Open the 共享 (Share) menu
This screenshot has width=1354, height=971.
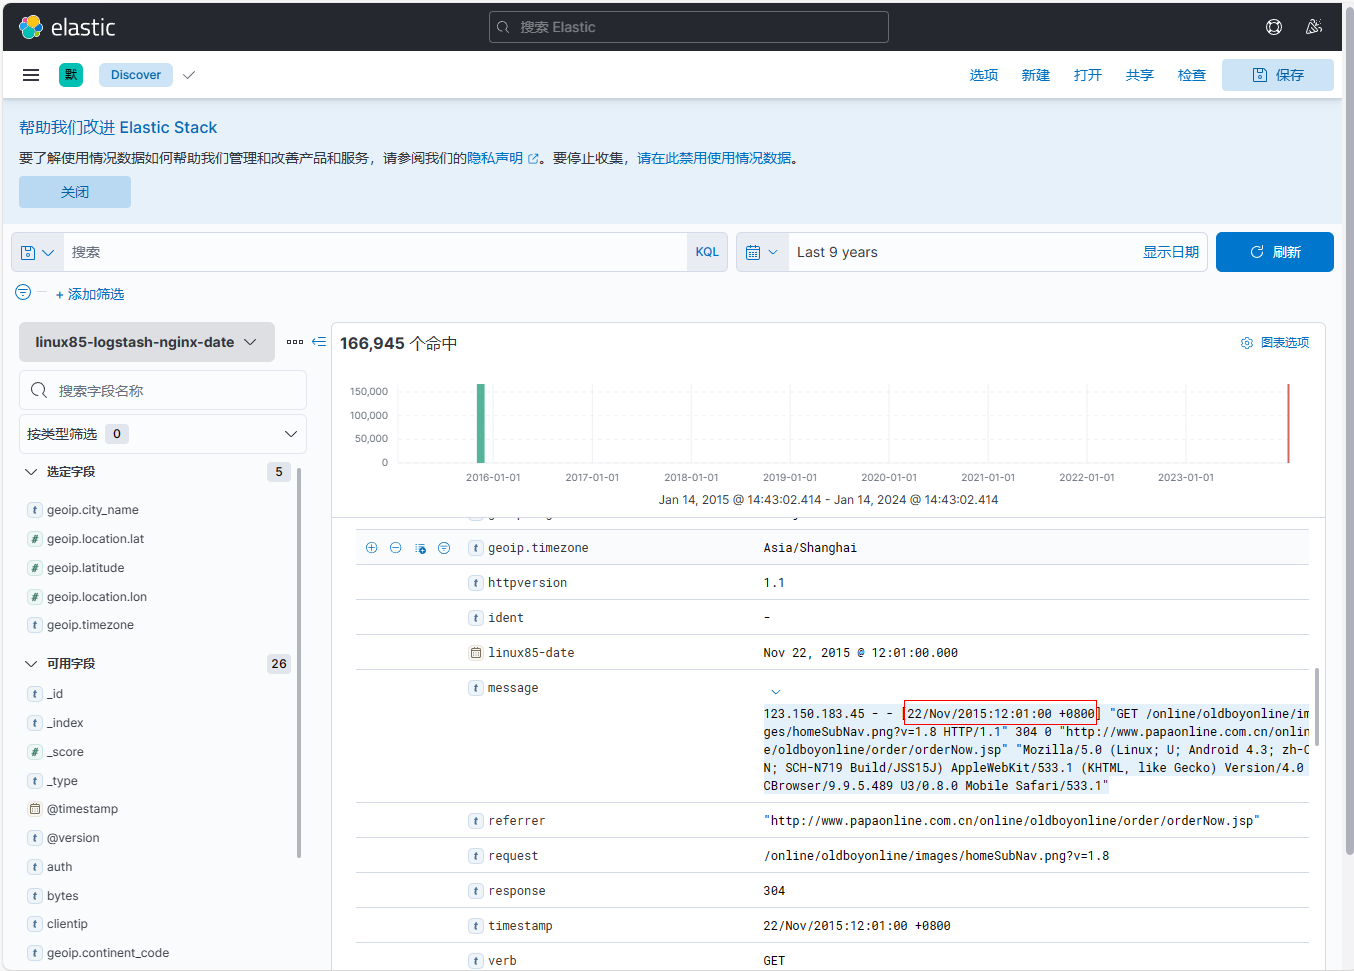point(1139,75)
